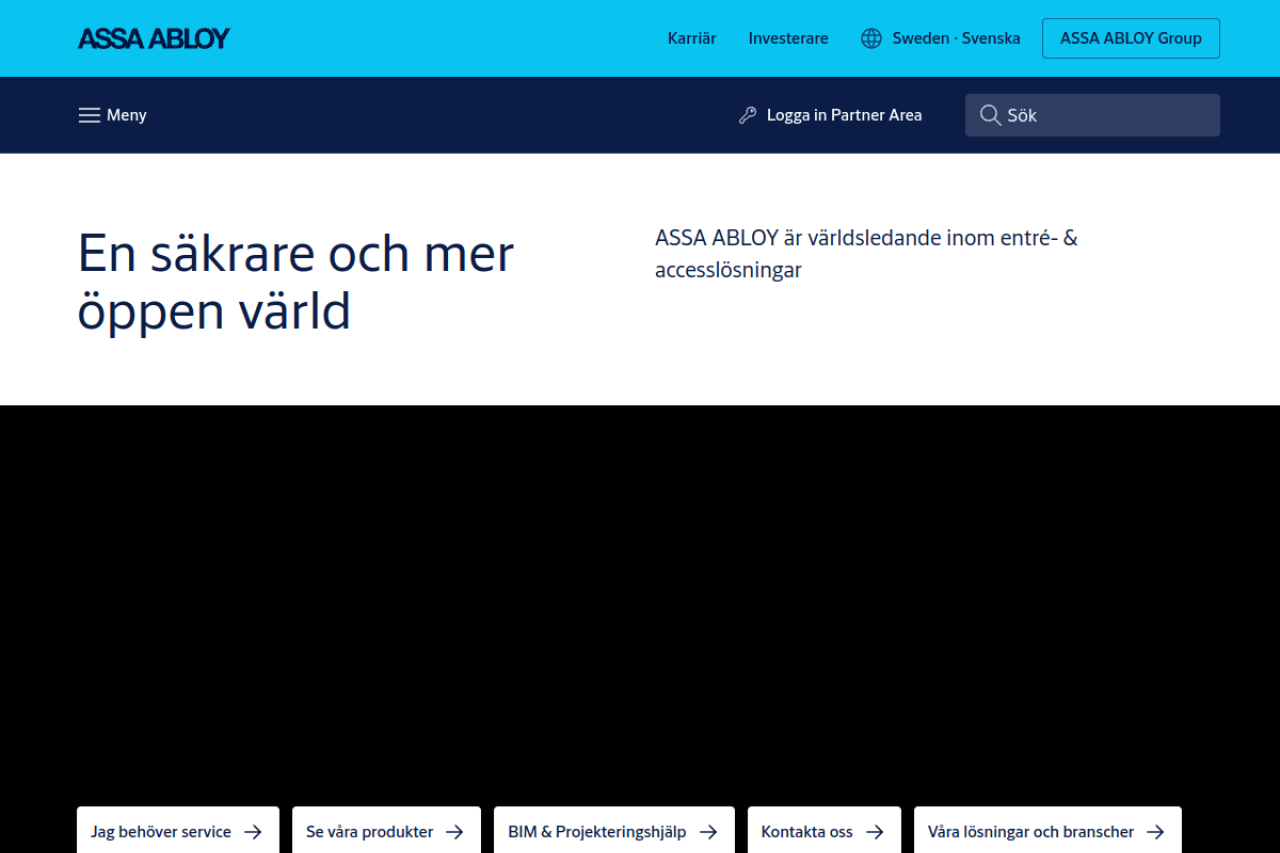Click the arrow beside Kontakta oss
Viewport: 1280px width, 853px height.
click(875, 832)
